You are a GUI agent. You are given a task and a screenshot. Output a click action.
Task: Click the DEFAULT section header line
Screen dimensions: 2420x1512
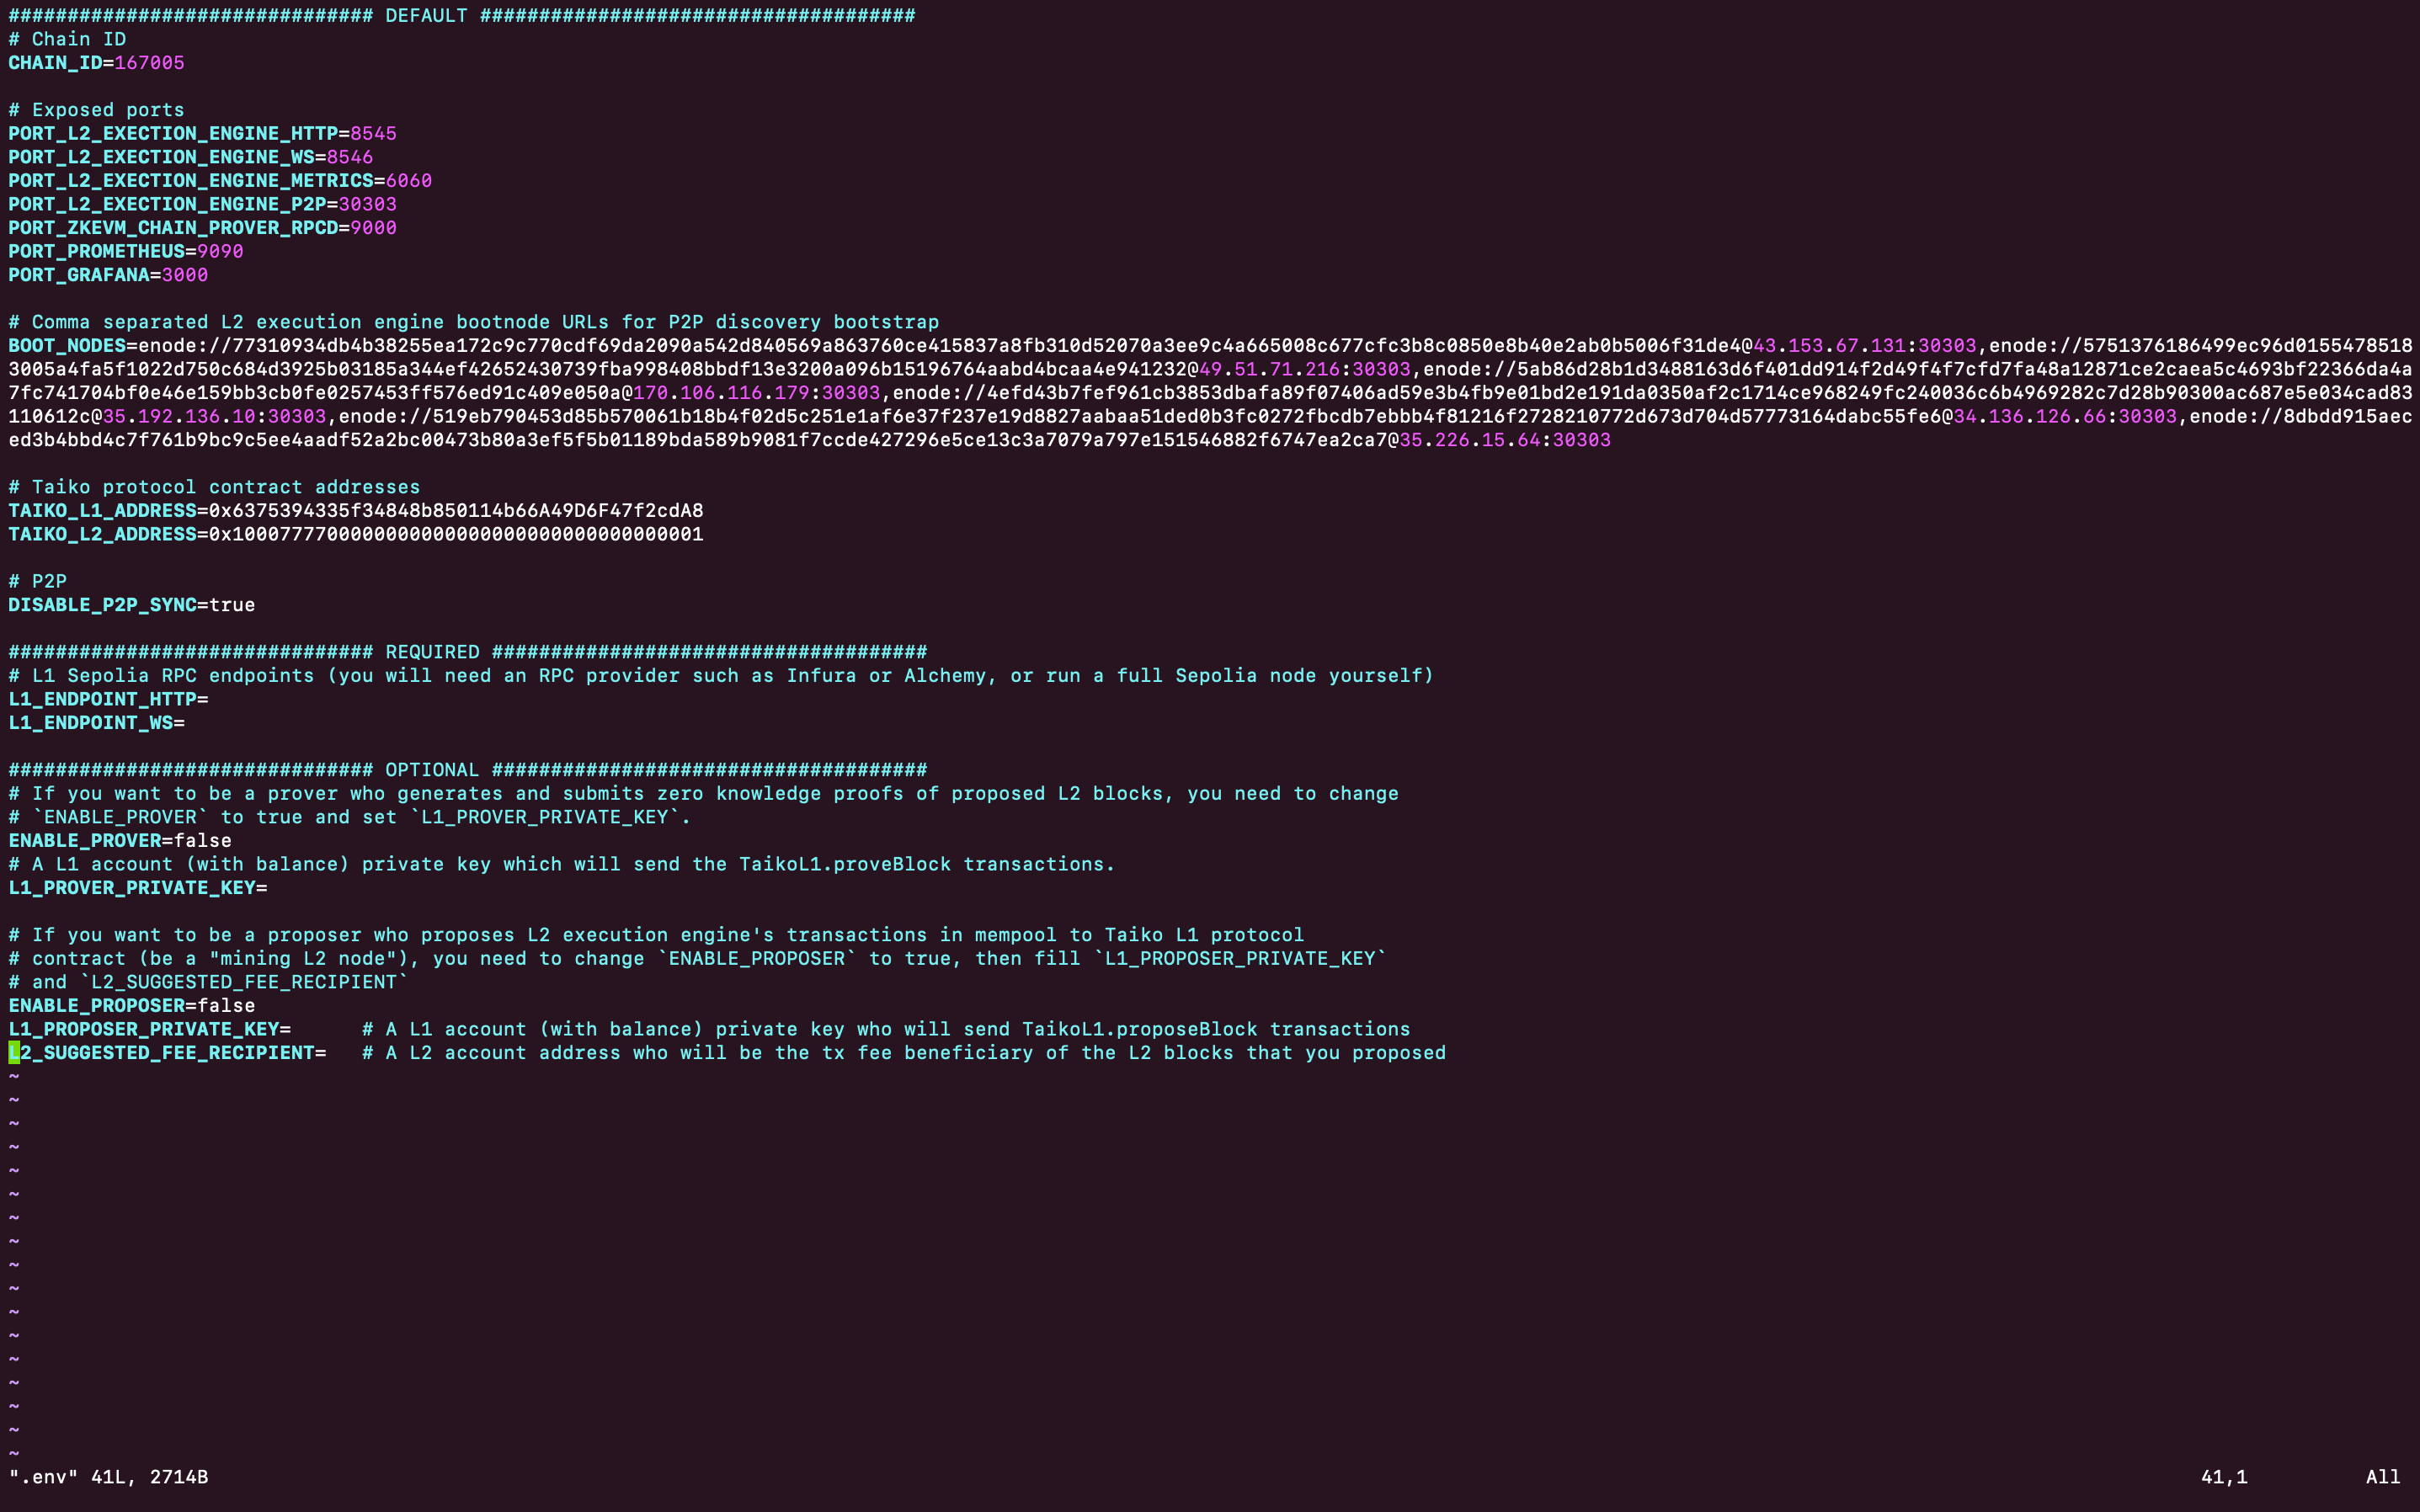462,15
